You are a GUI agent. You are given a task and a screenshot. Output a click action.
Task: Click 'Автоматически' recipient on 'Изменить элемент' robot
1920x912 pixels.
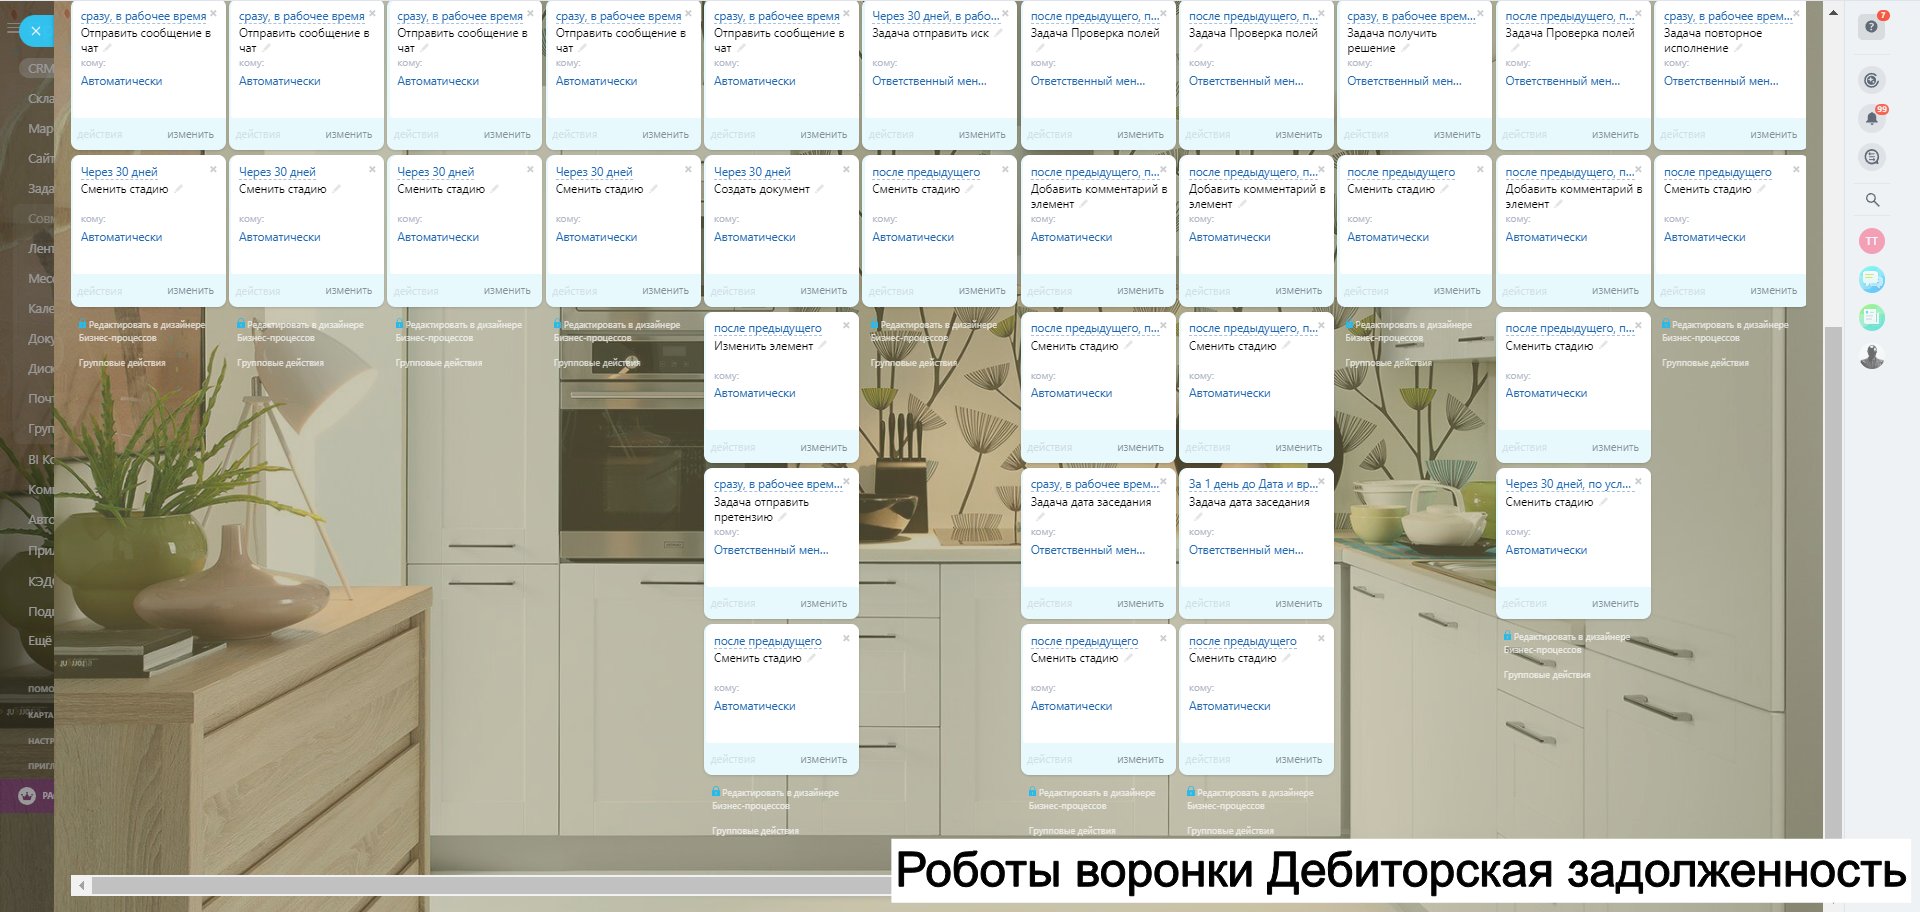pyautogui.click(x=755, y=393)
